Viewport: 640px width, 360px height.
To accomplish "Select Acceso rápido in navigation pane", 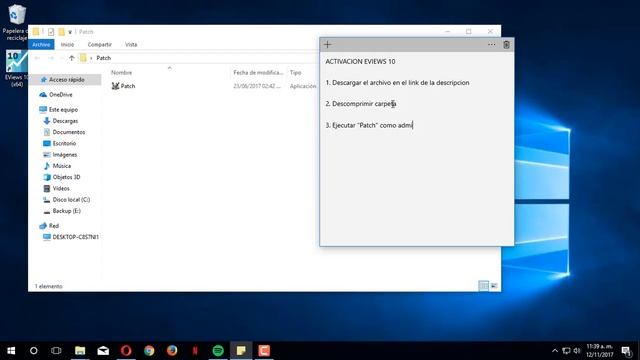I will tap(67, 80).
